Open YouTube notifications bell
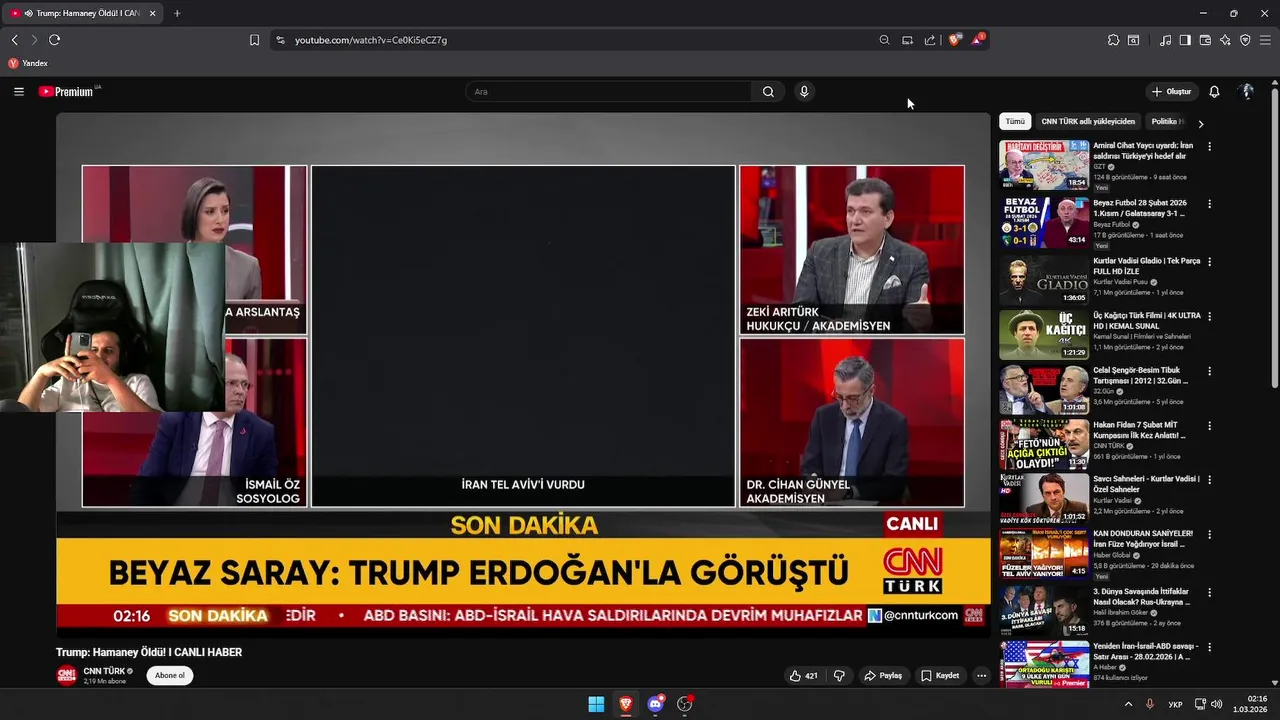The image size is (1280, 720). tap(1214, 91)
